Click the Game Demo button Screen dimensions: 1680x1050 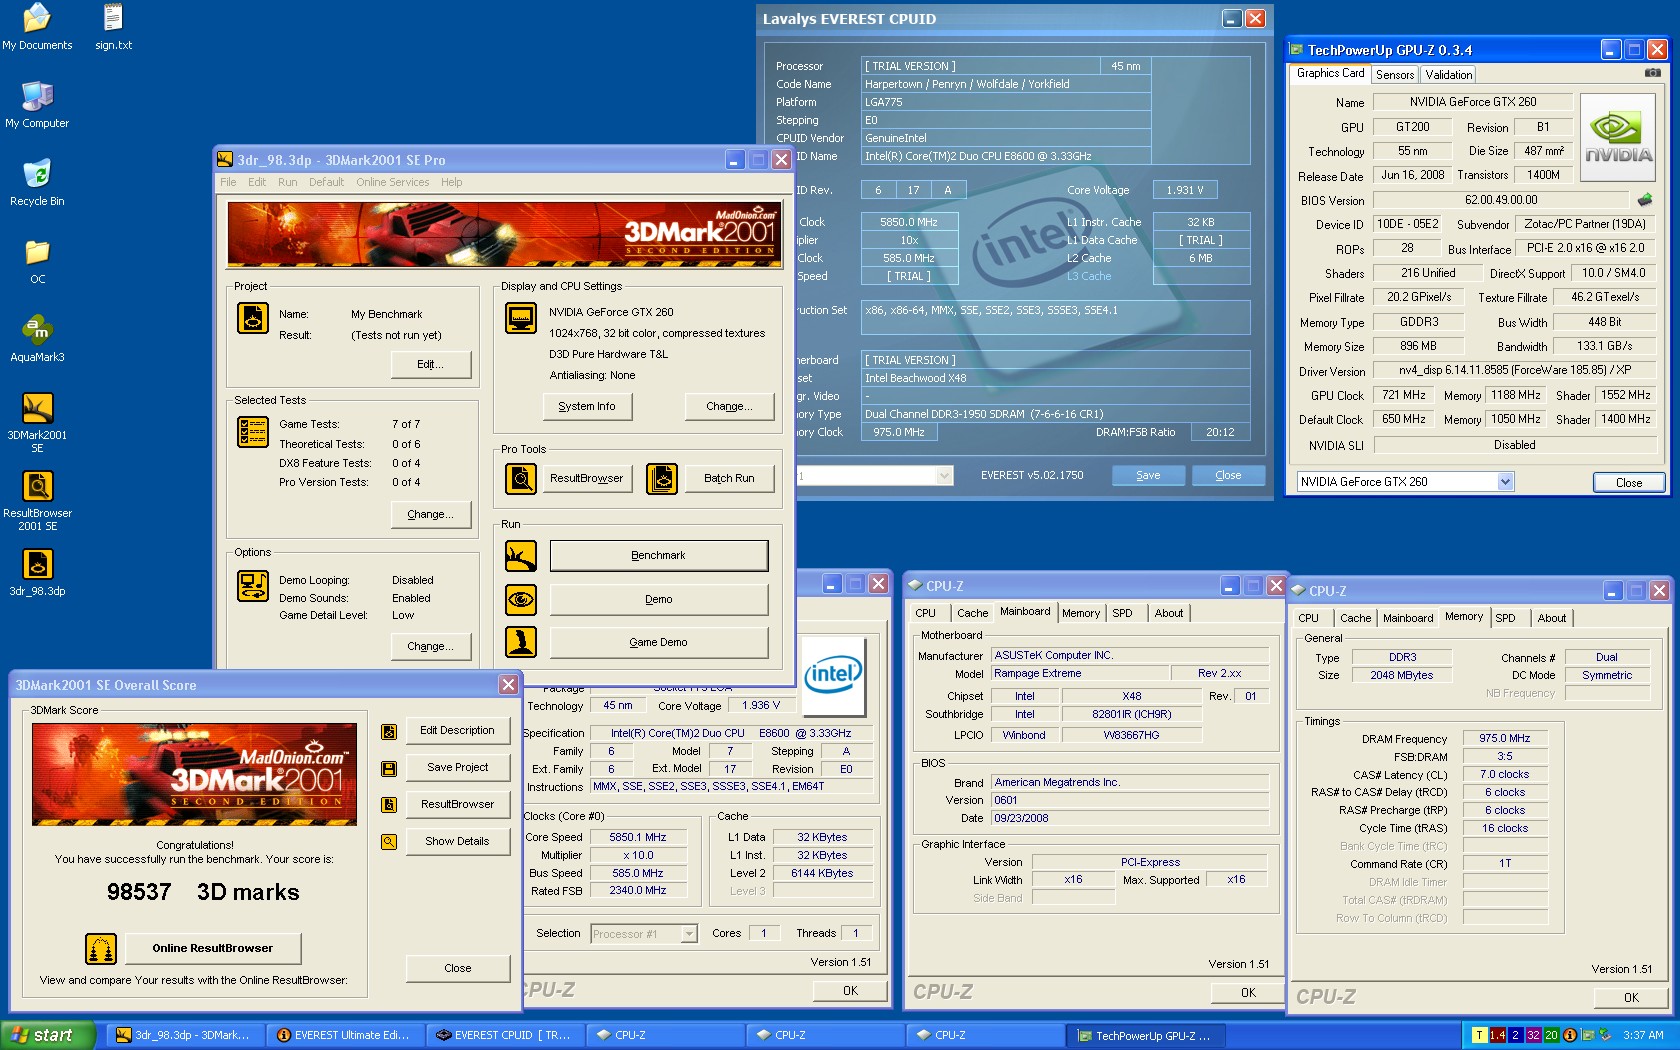pos(659,643)
